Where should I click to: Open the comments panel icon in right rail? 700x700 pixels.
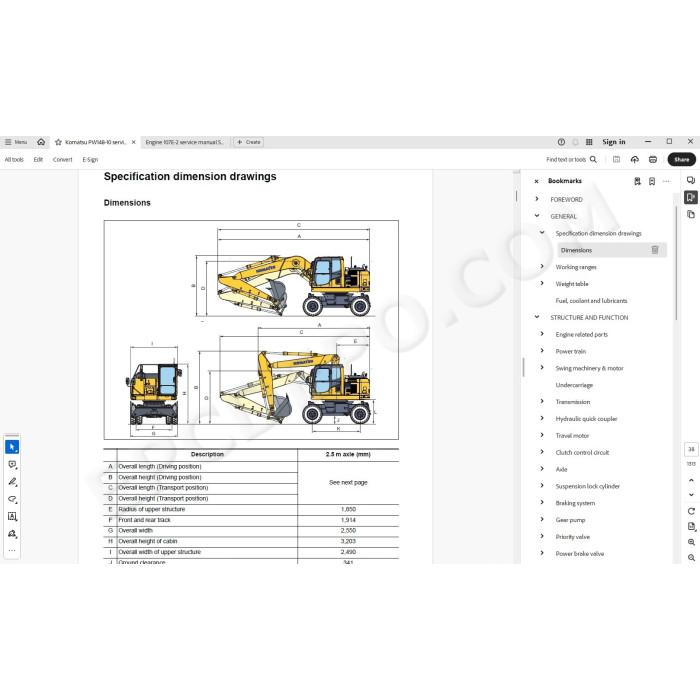tap(691, 180)
